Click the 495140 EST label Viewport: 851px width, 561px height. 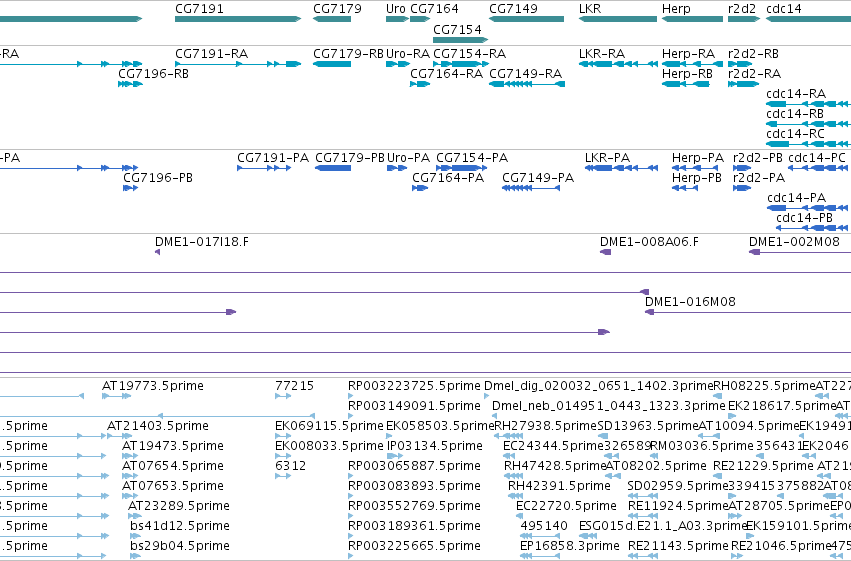tap(544, 526)
